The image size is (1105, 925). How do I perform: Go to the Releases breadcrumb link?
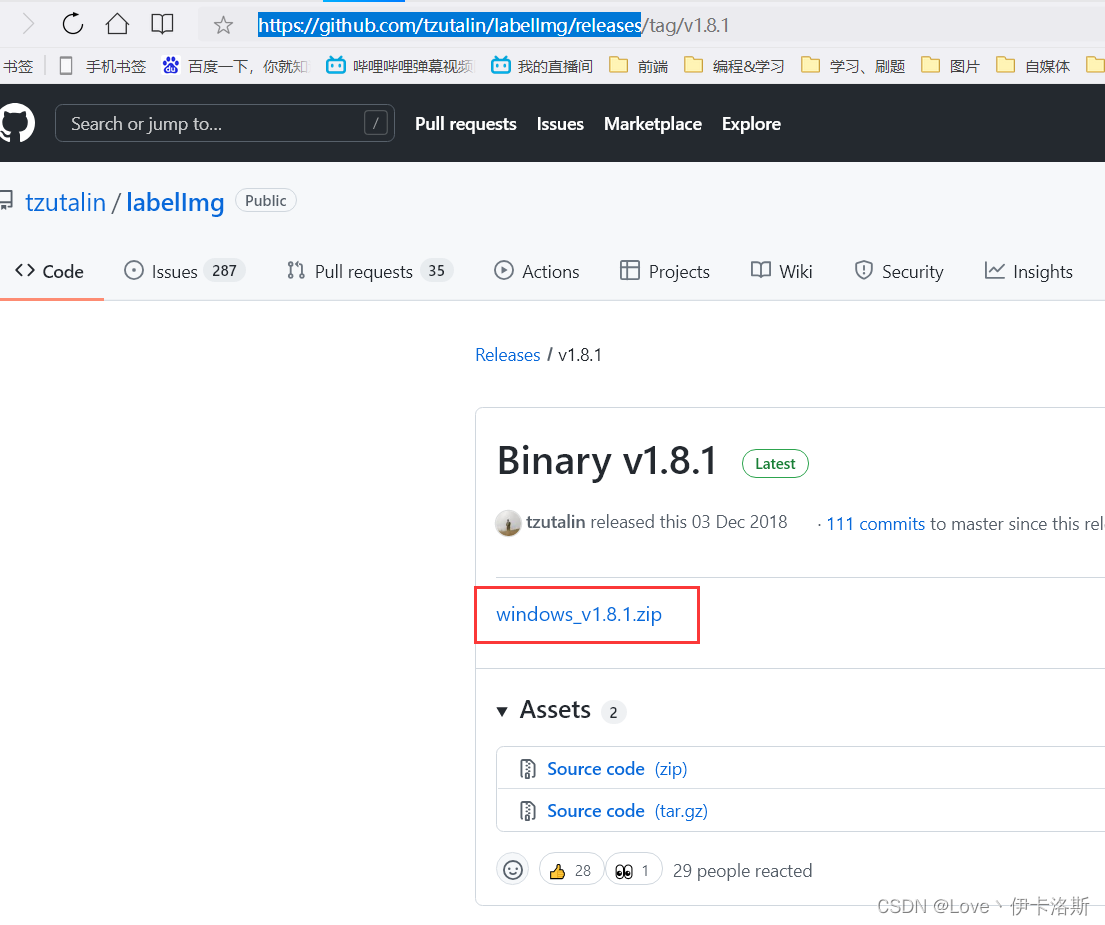pos(507,355)
